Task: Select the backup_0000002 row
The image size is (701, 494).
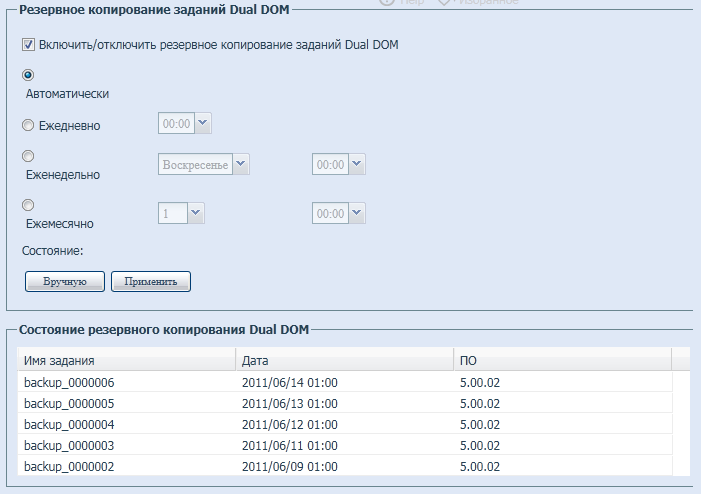Action: coord(345,466)
